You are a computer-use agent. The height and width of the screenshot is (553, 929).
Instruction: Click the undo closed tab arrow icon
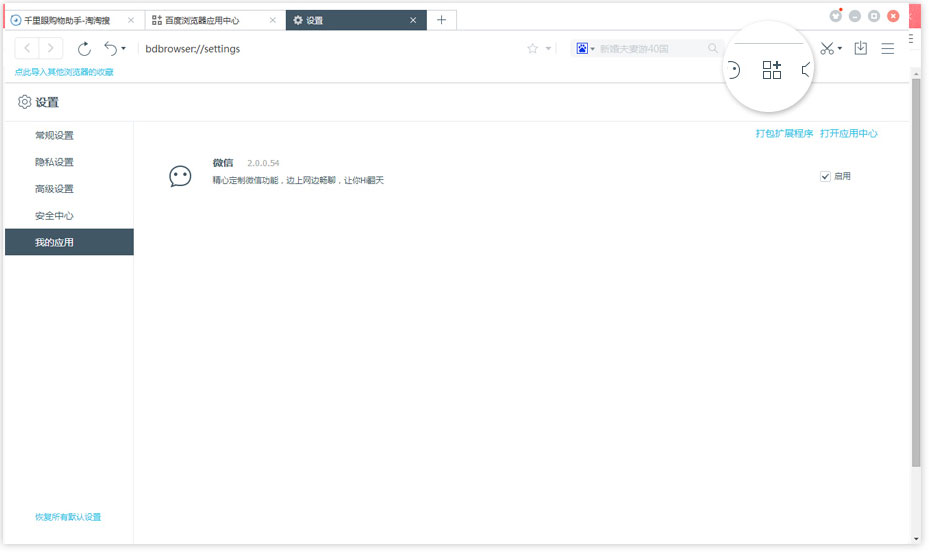point(110,48)
